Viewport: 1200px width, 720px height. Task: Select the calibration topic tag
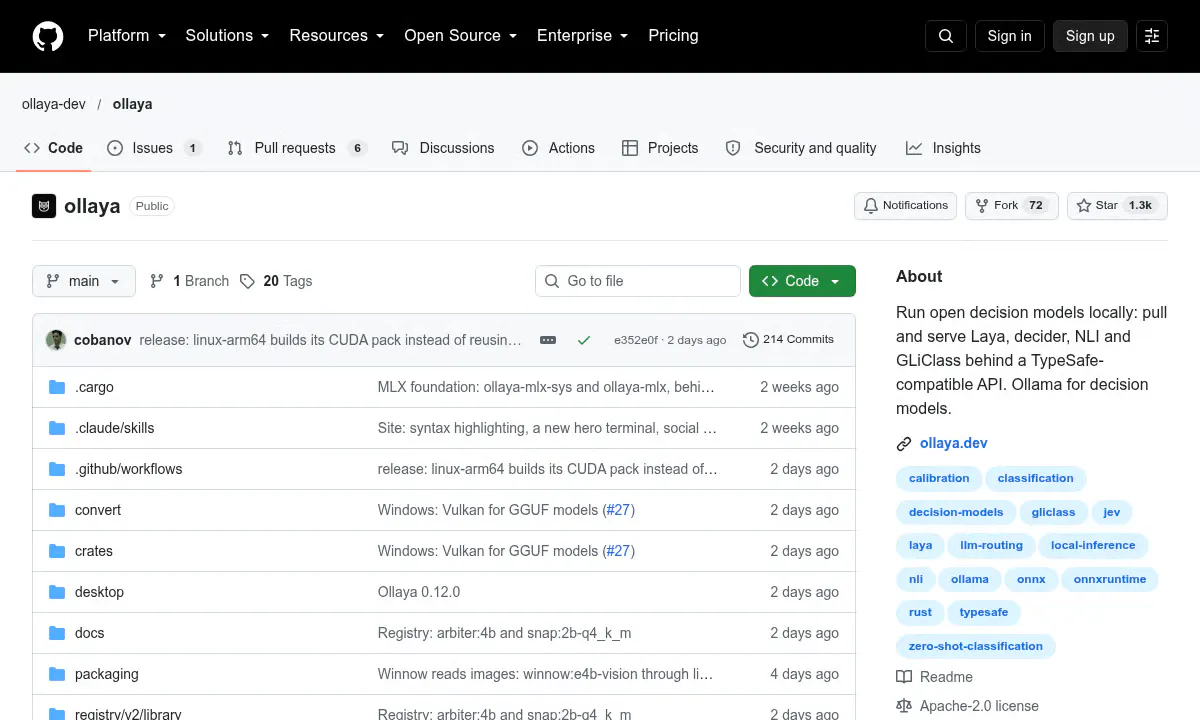(x=939, y=478)
